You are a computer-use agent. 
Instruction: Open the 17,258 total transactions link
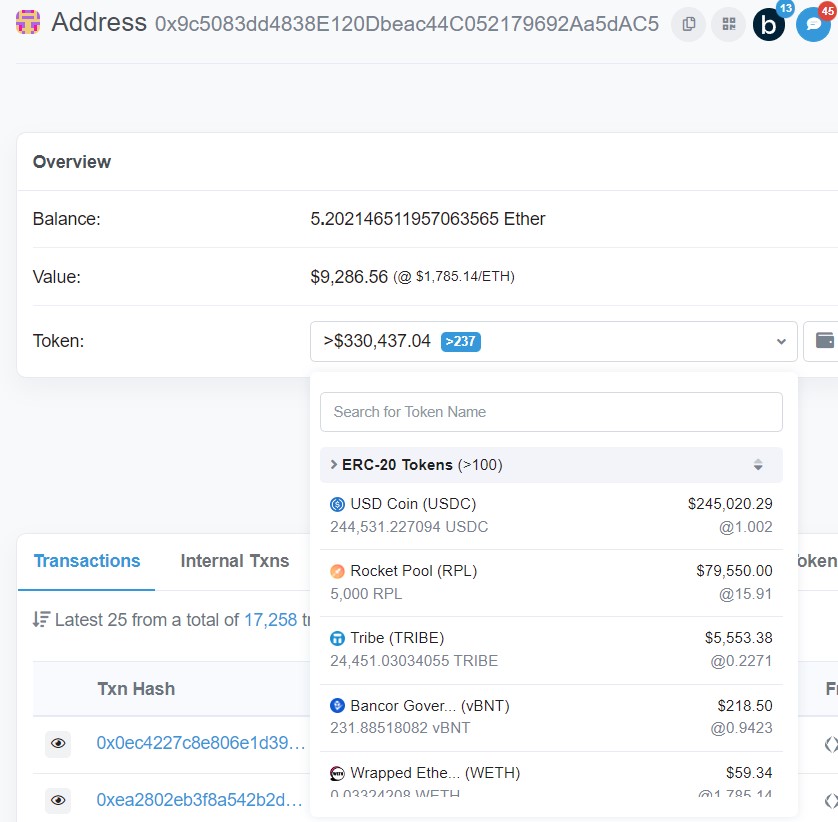270,620
